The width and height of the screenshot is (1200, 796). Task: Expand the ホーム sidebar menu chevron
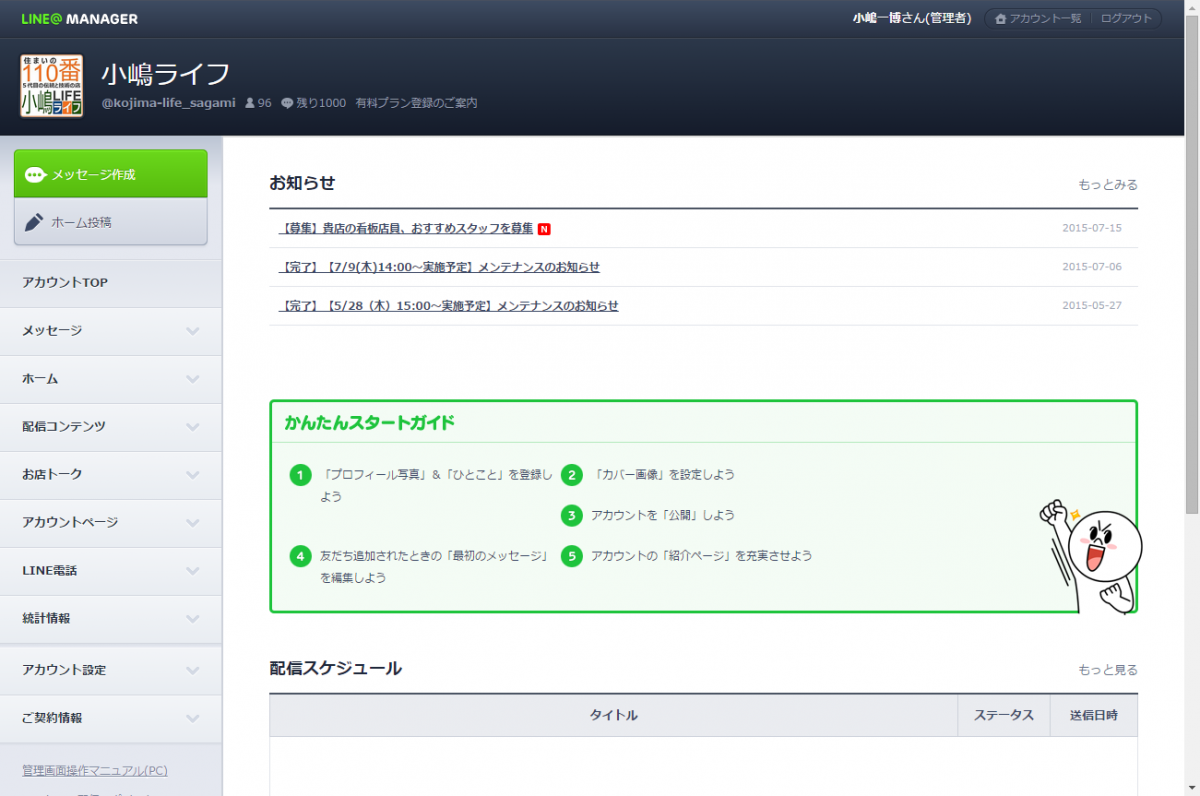(x=193, y=379)
